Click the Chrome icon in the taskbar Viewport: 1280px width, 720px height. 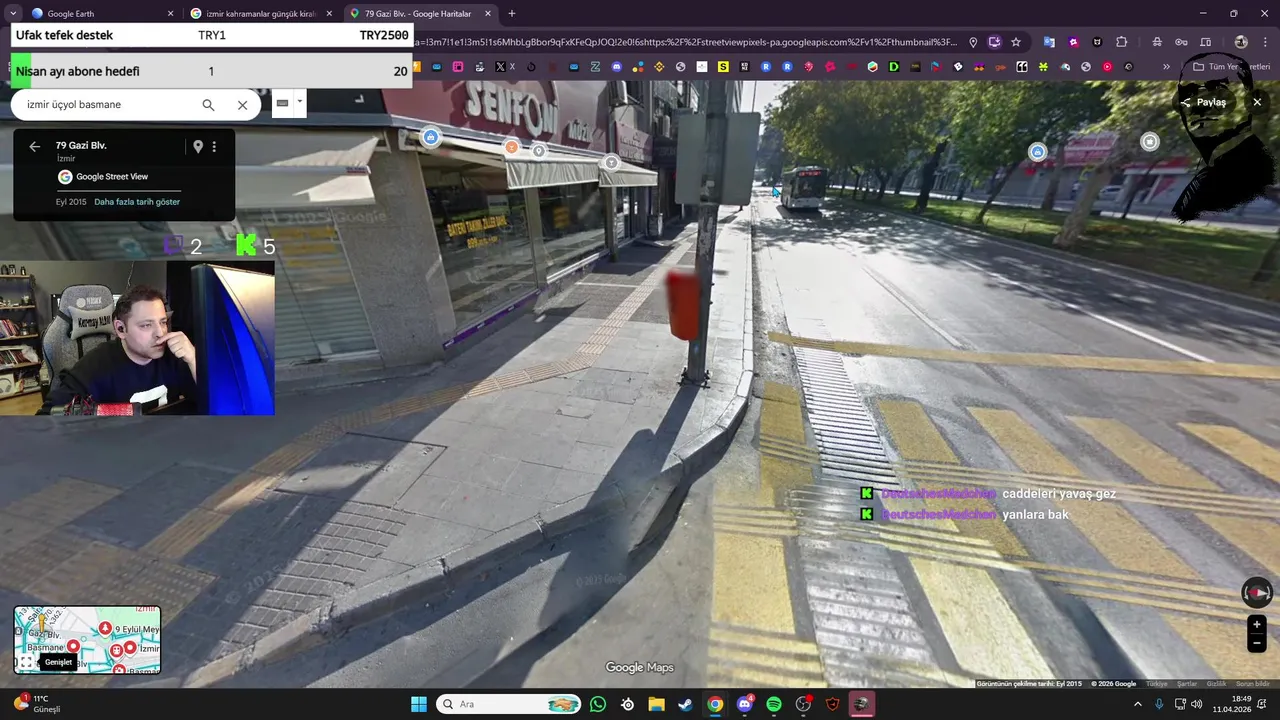pyautogui.click(x=715, y=704)
